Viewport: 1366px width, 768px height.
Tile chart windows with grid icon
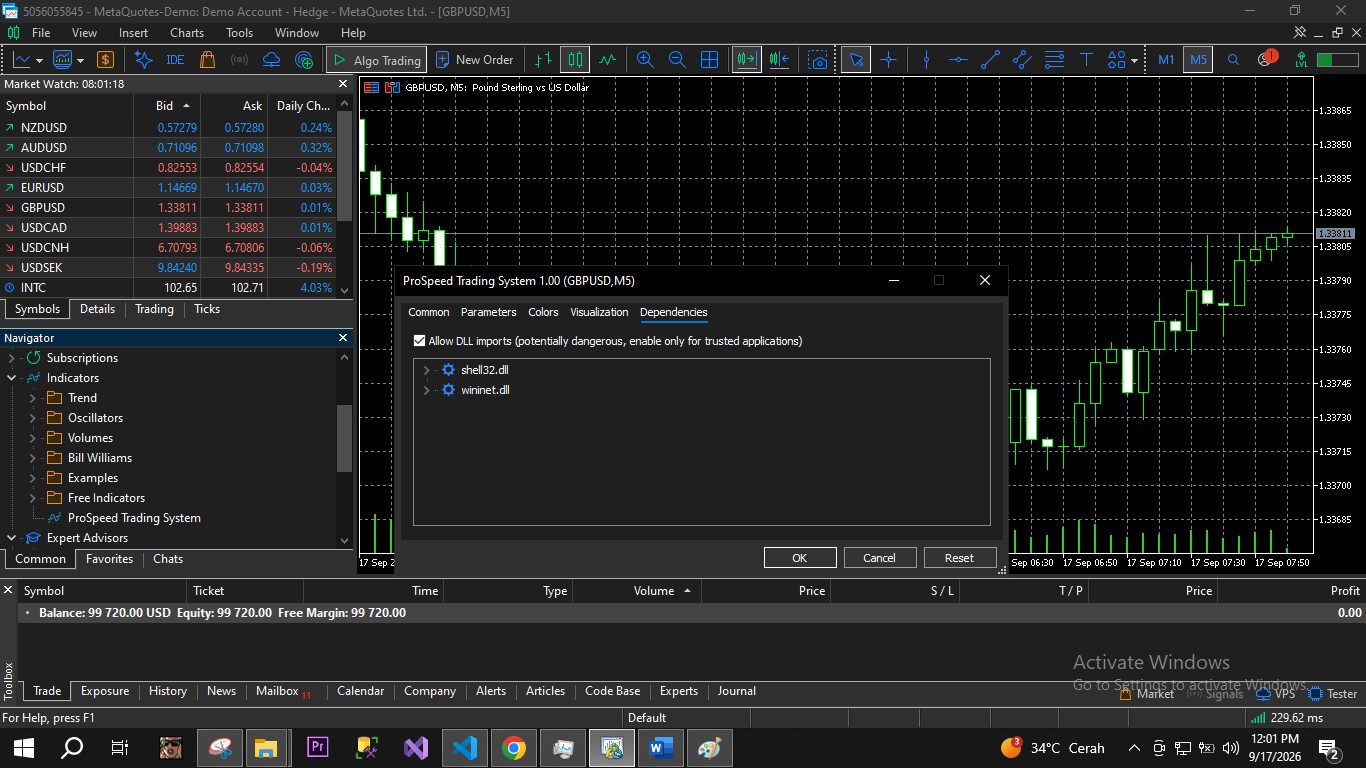click(x=709, y=60)
